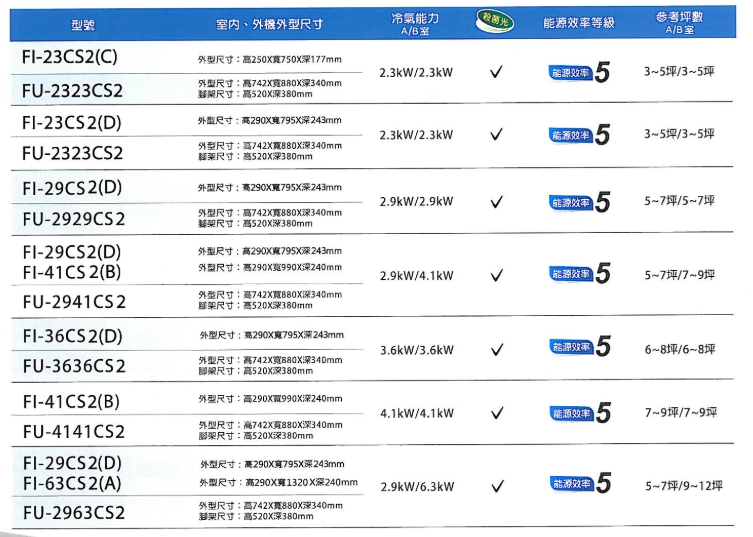This screenshot has height=537, width=753.
Task: Click the 6~8坪/6~8坪 reference area value
Action: pos(680,349)
